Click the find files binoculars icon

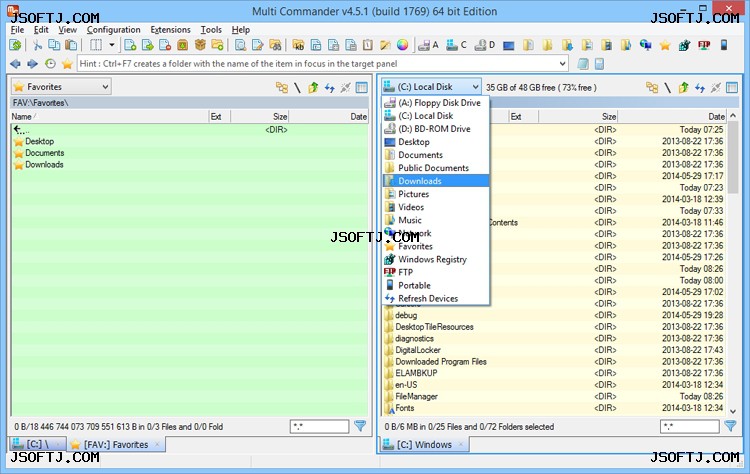click(275, 45)
